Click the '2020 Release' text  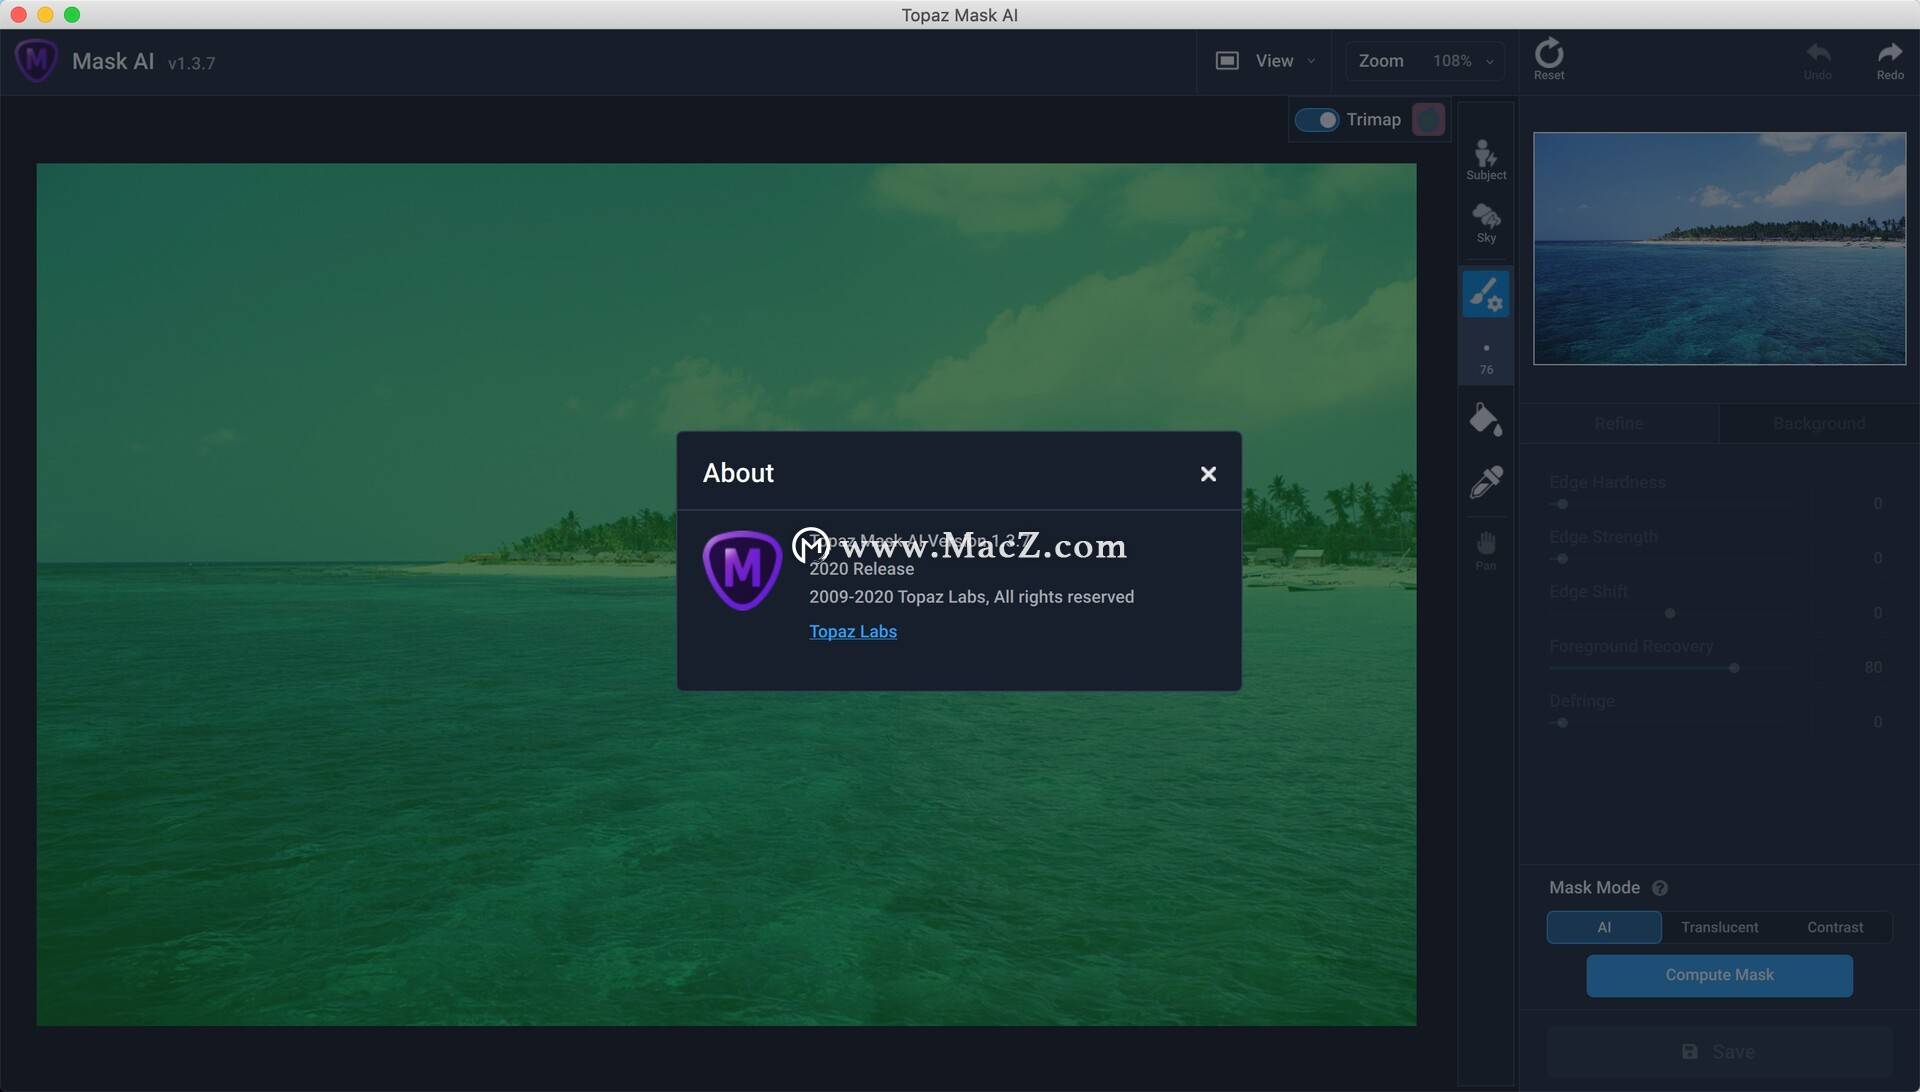click(861, 569)
